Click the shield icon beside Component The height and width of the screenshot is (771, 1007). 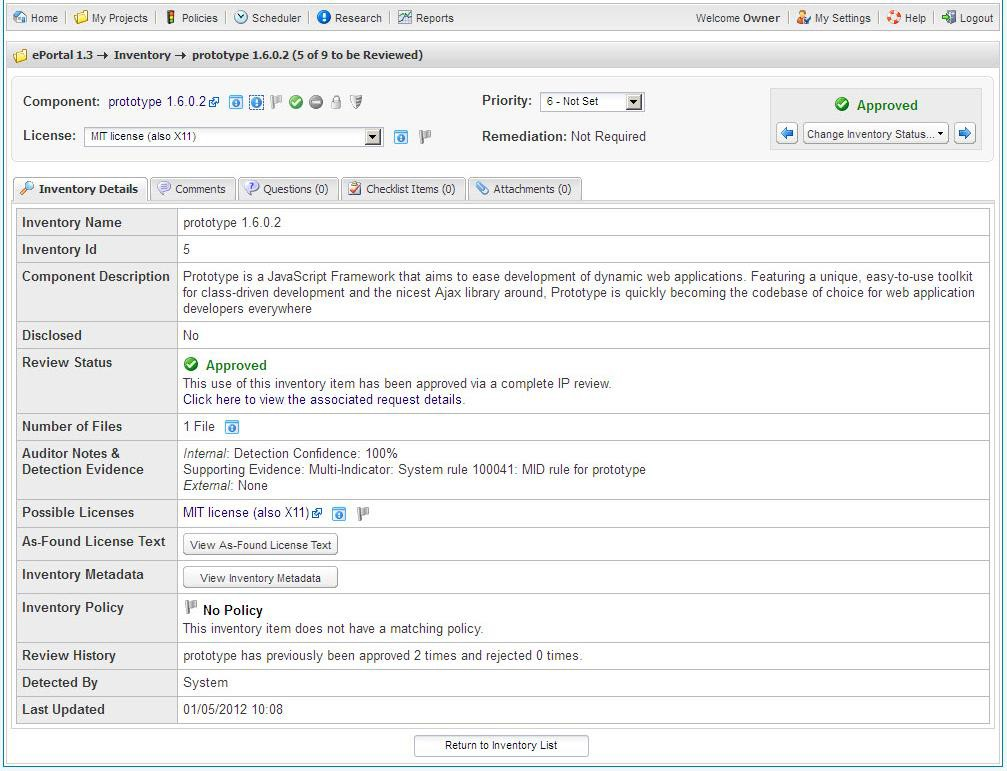click(356, 102)
